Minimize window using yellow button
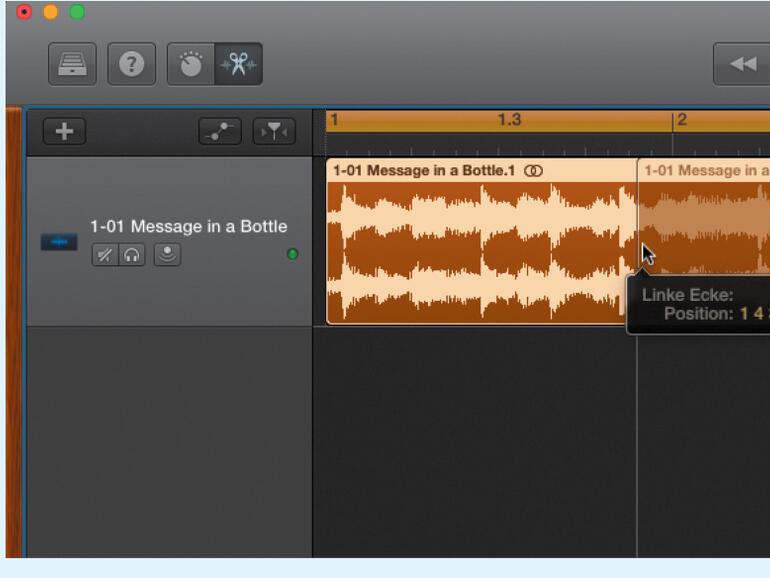This screenshot has height=578, width=770. click(x=51, y=12)
